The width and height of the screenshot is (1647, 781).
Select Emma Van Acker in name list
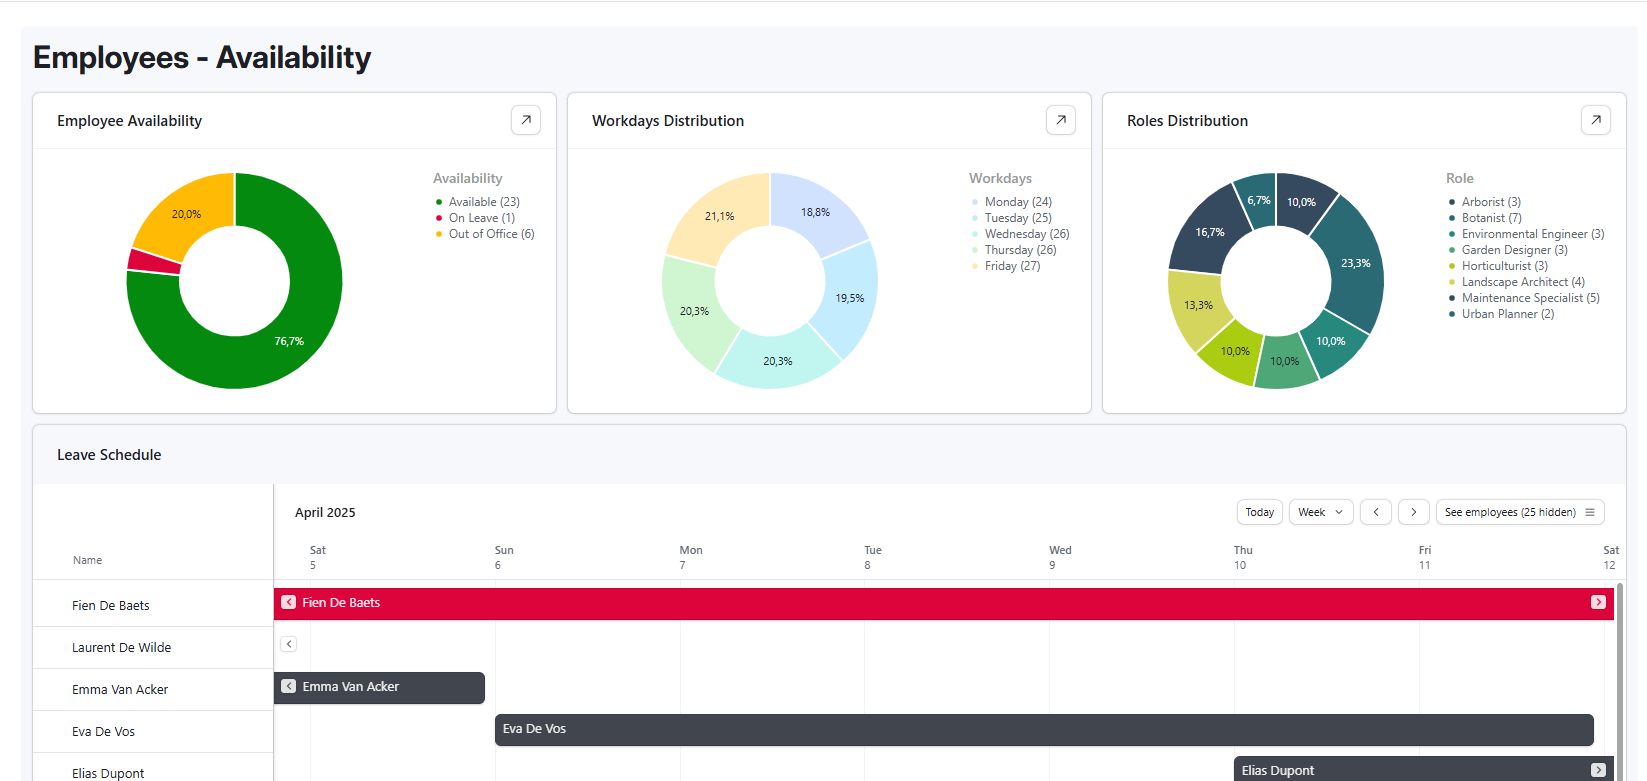coord(120,689)
